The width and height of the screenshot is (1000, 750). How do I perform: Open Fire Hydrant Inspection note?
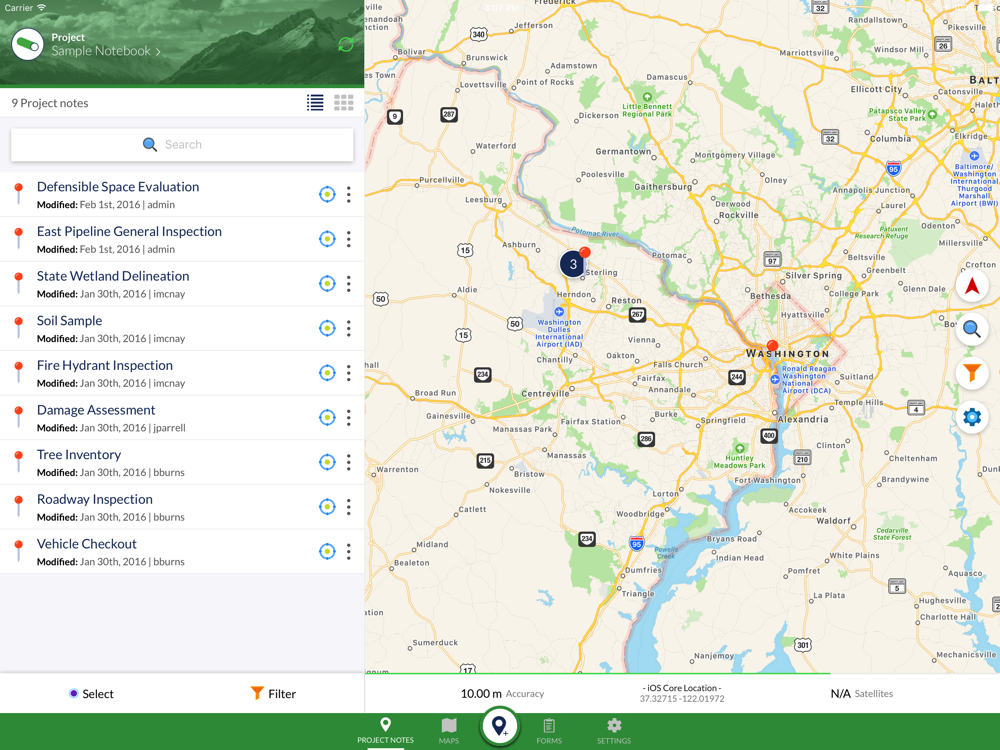[182, 373]
